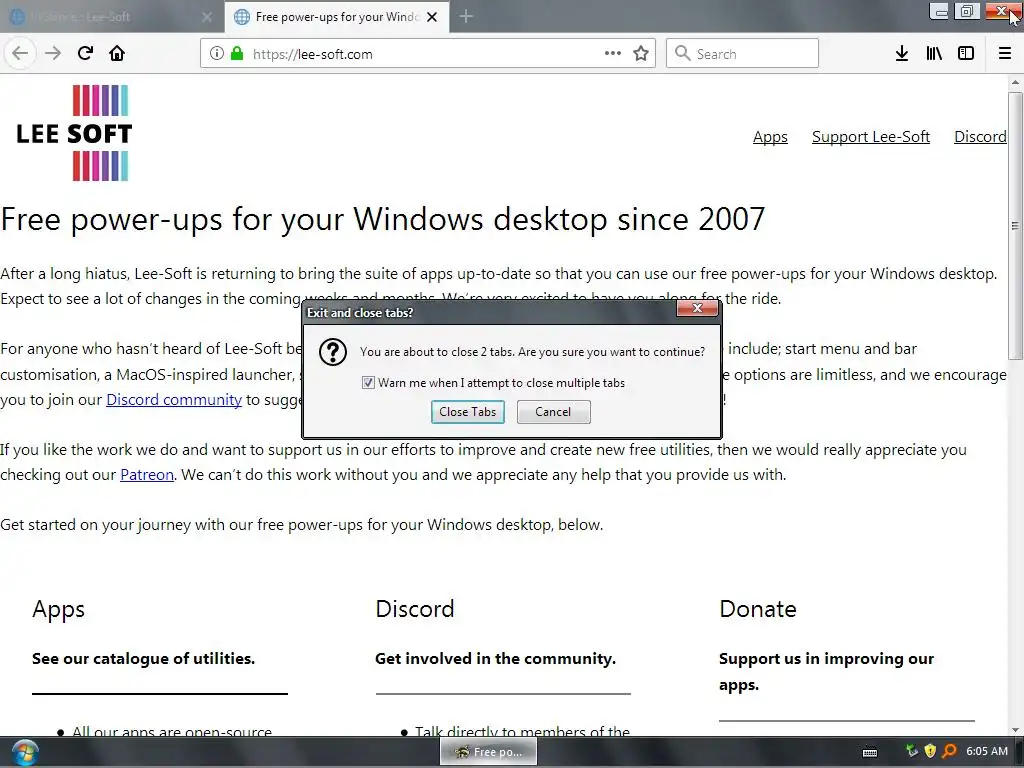Open the on-screen keyboard tray icon
1024x768 pixels.
tap(870, 752)
